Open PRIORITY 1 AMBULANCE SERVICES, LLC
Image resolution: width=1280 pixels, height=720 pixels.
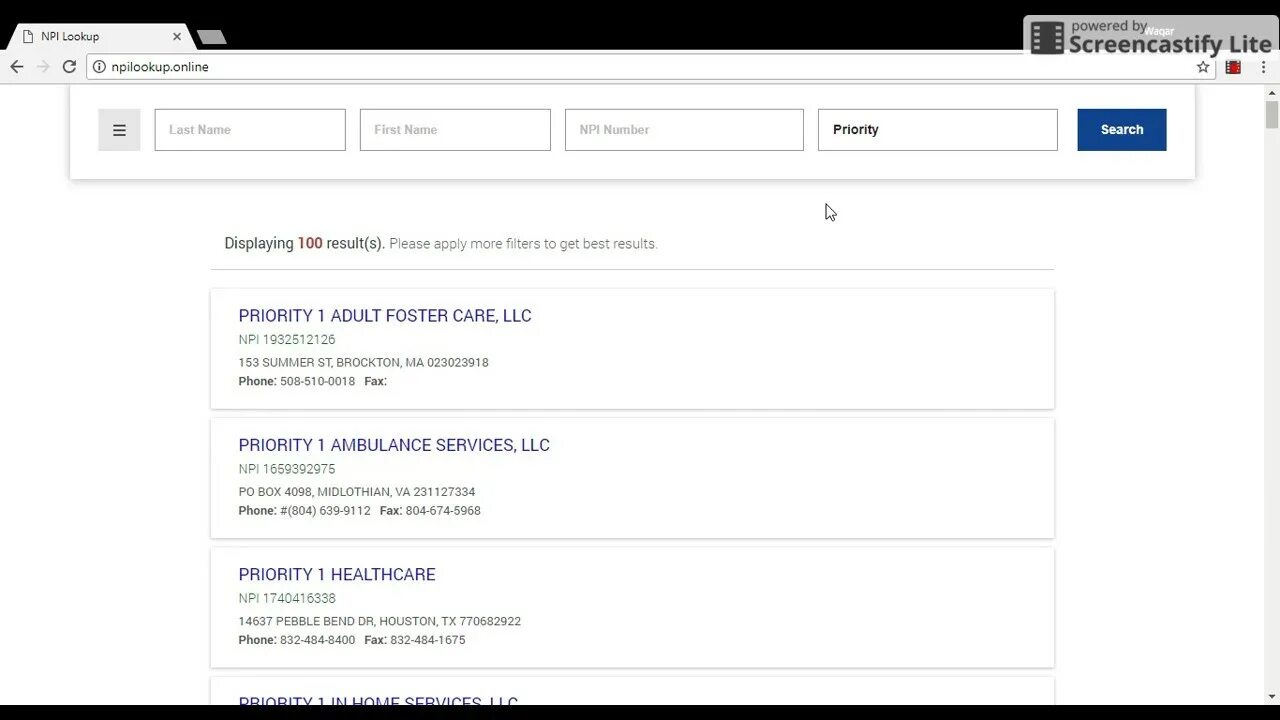click(394, 445)
